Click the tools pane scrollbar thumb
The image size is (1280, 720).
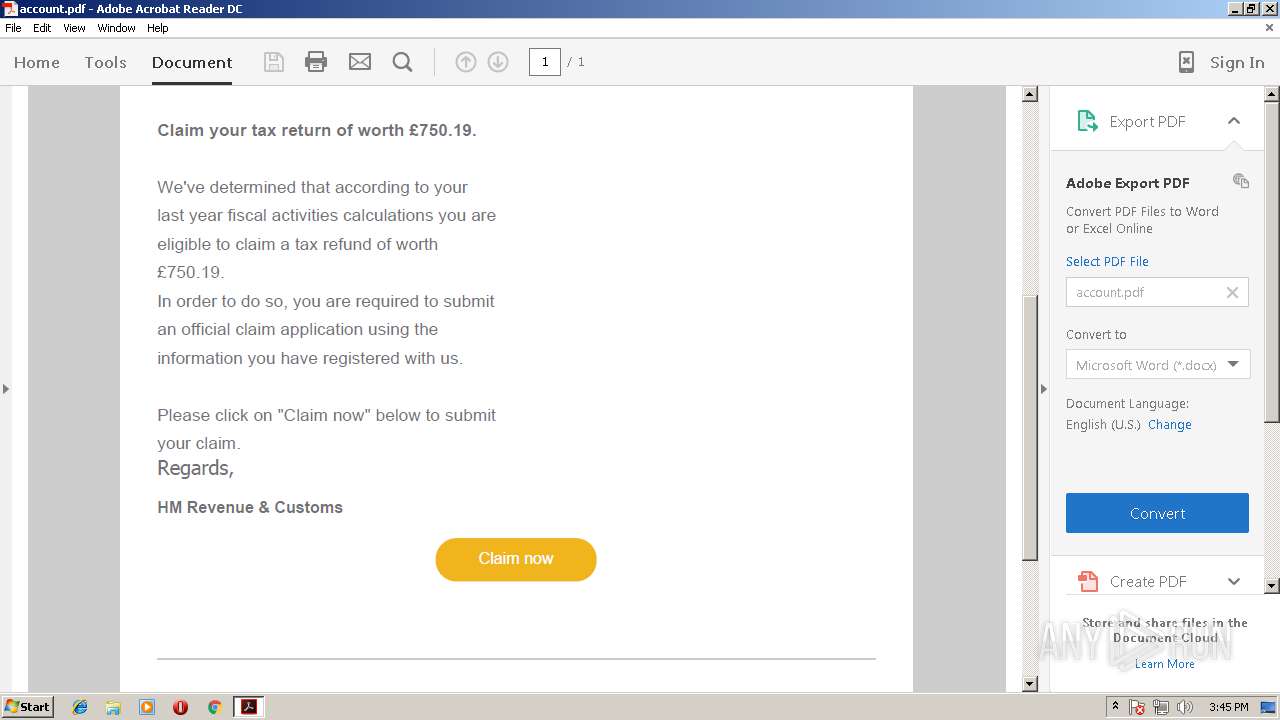1272,262
